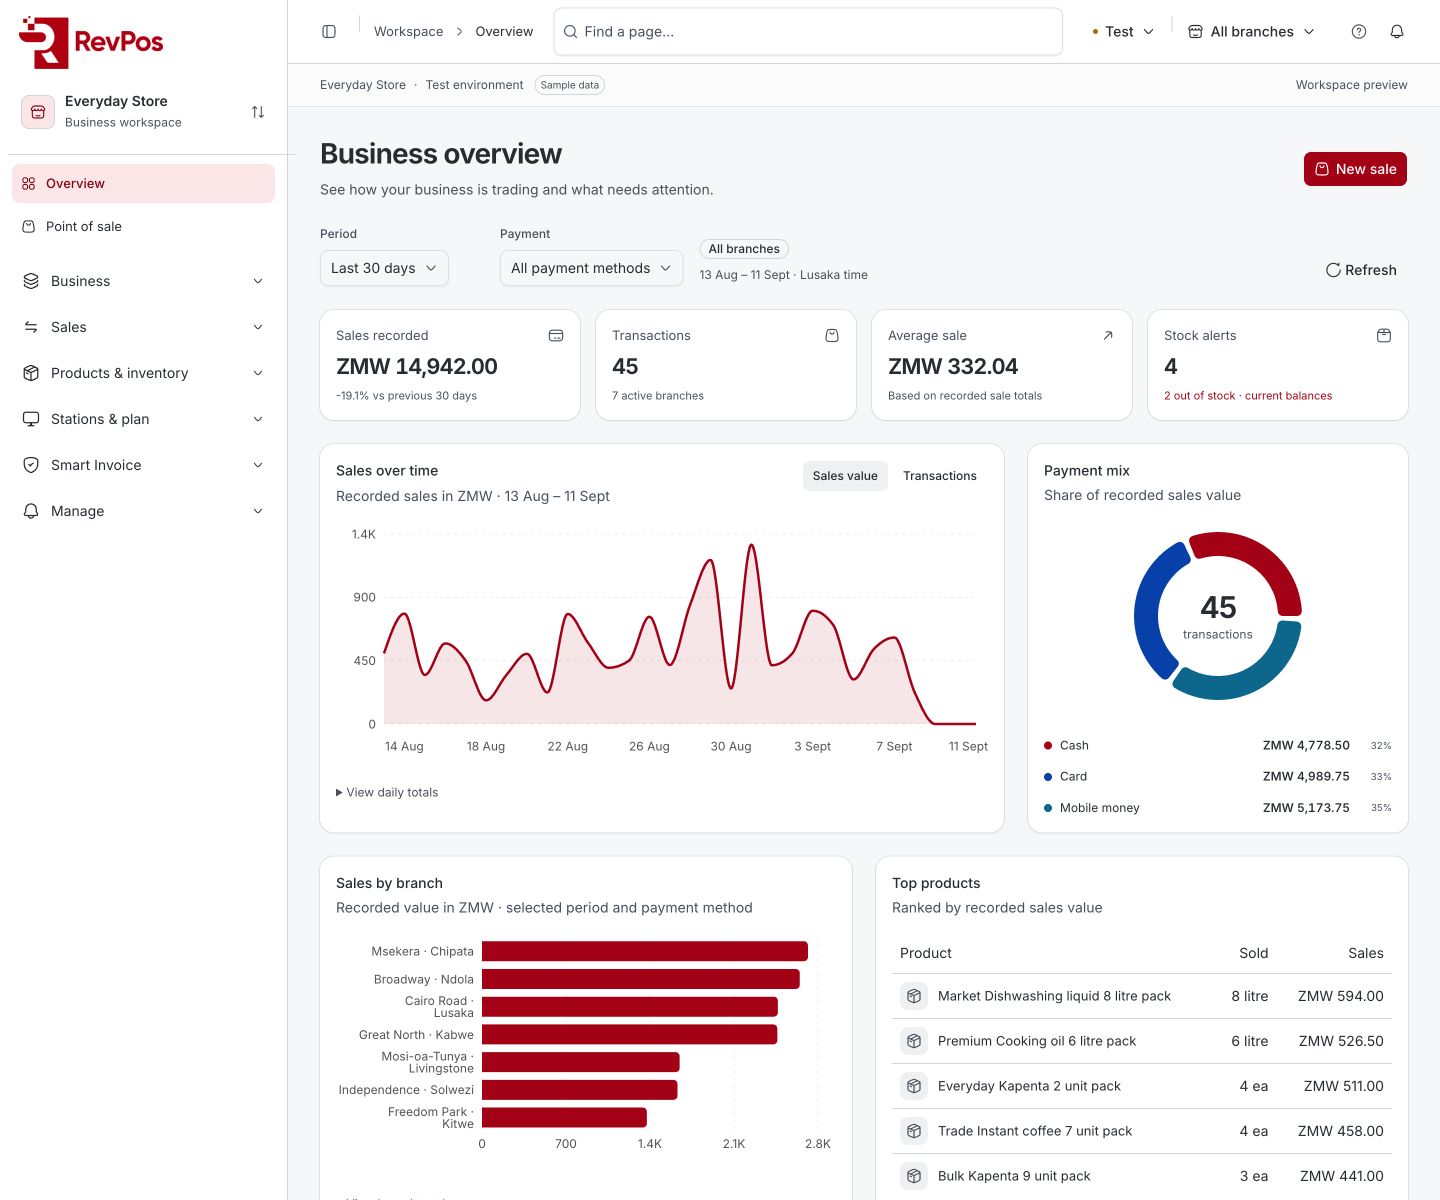Screen dimensions: 1440x1200
Task: Click the Mobile money legend color dot
Action: pos(1048,808)
